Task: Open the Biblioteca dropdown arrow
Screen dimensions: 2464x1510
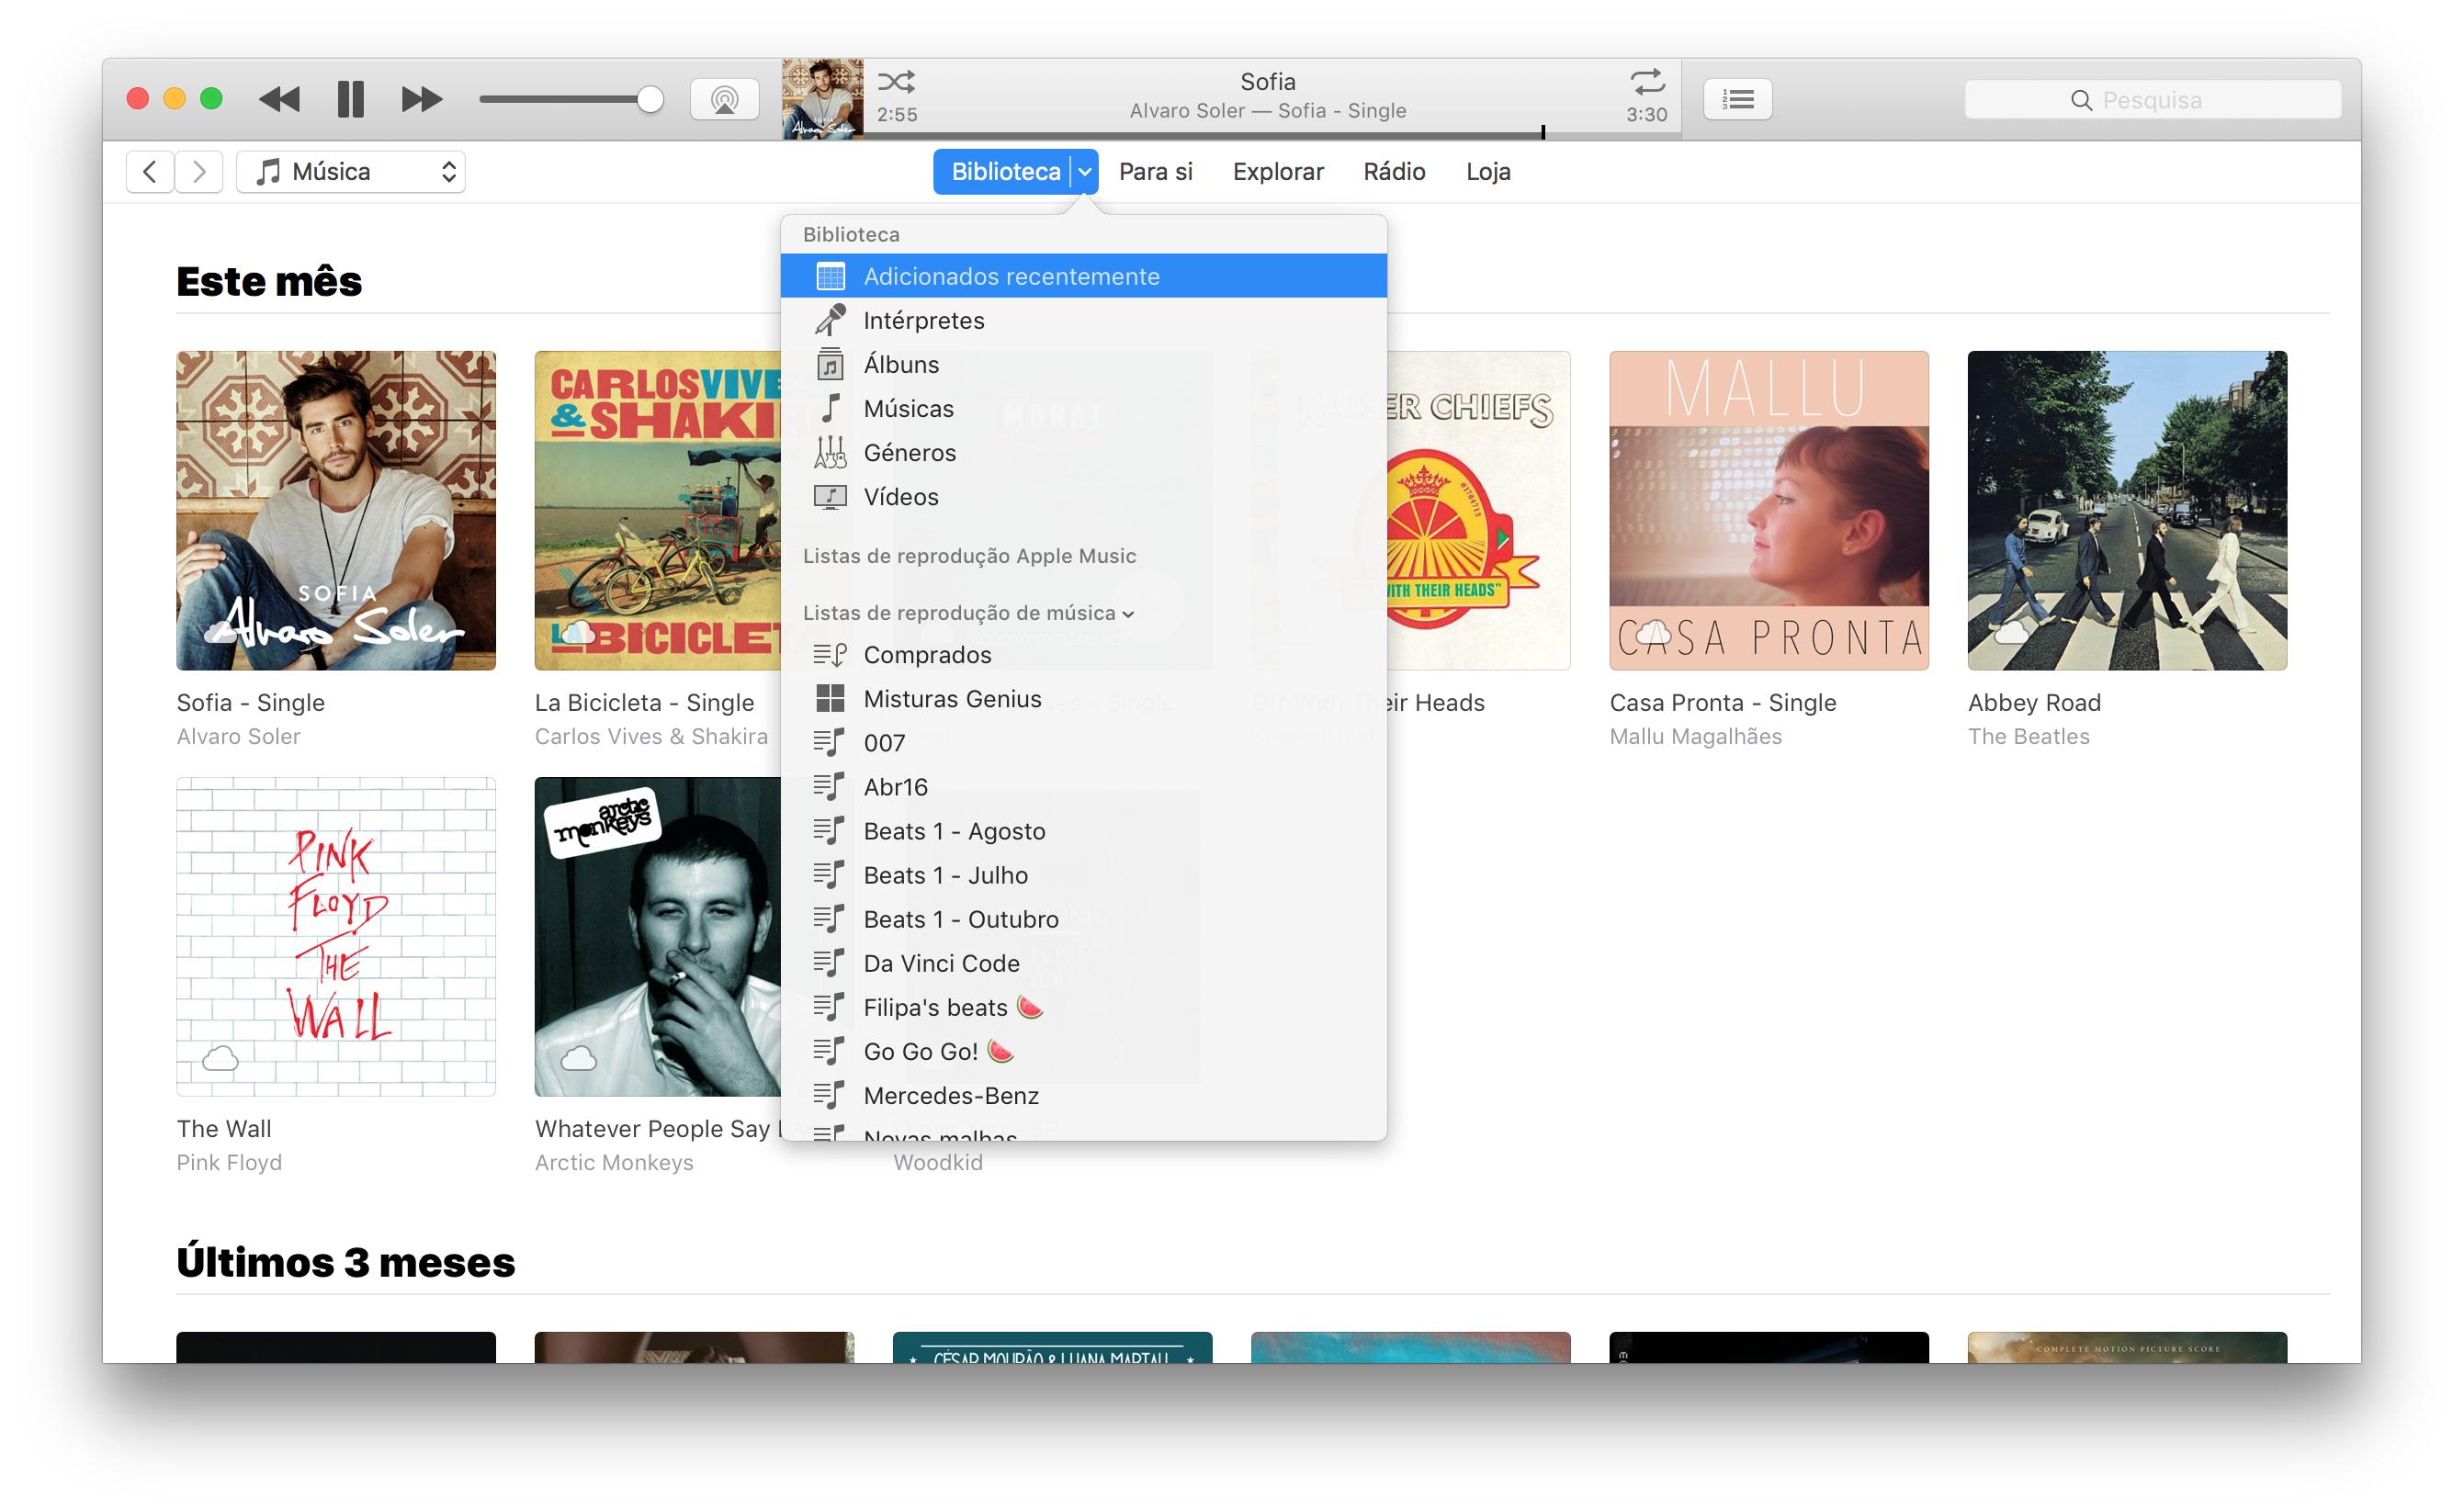Action: [1084, 172]
